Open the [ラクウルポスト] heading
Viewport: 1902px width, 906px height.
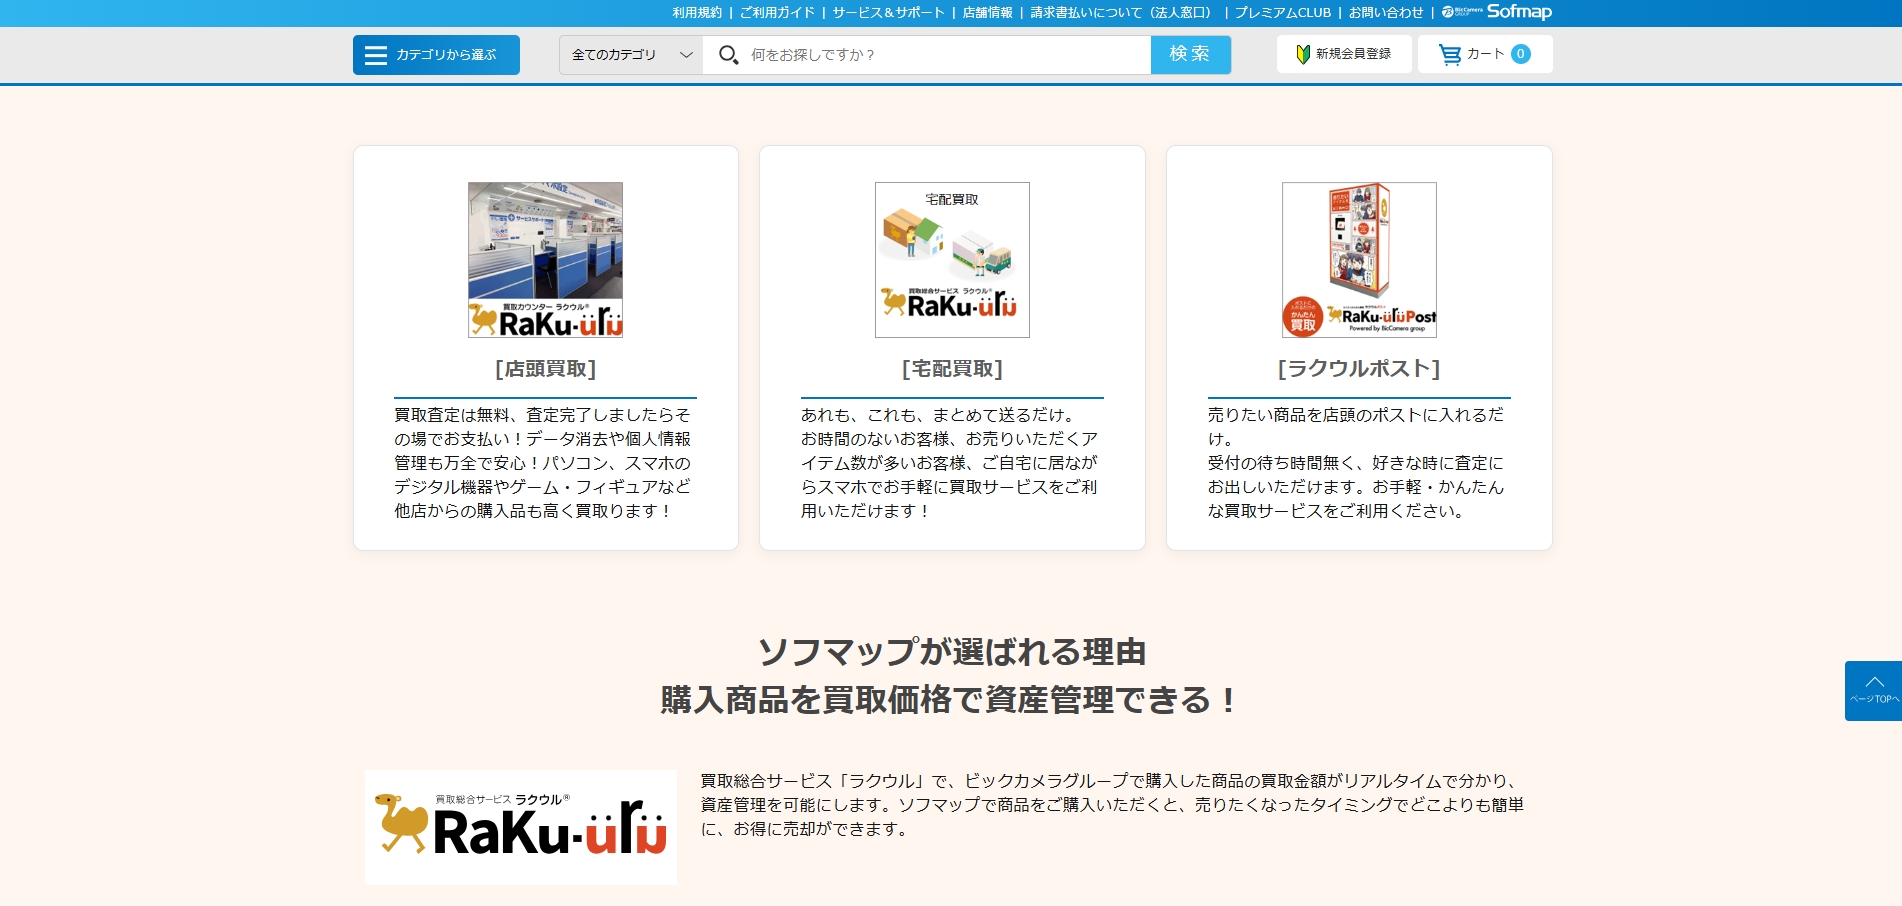pos(1359,369)
